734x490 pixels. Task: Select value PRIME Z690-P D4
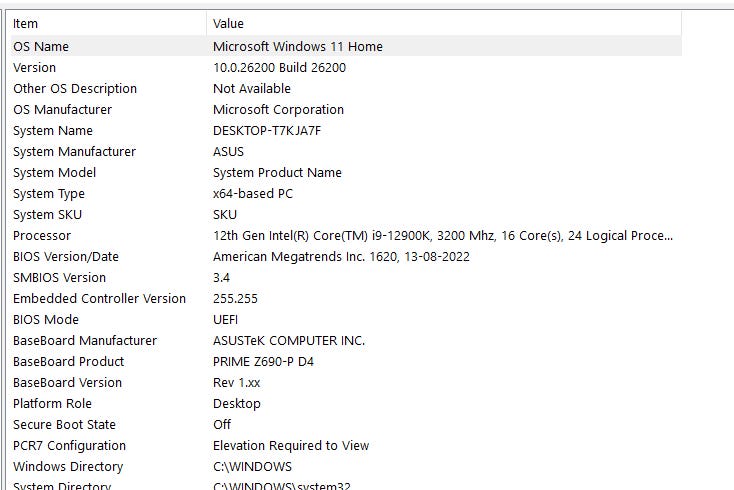click(x=264, y=362)
